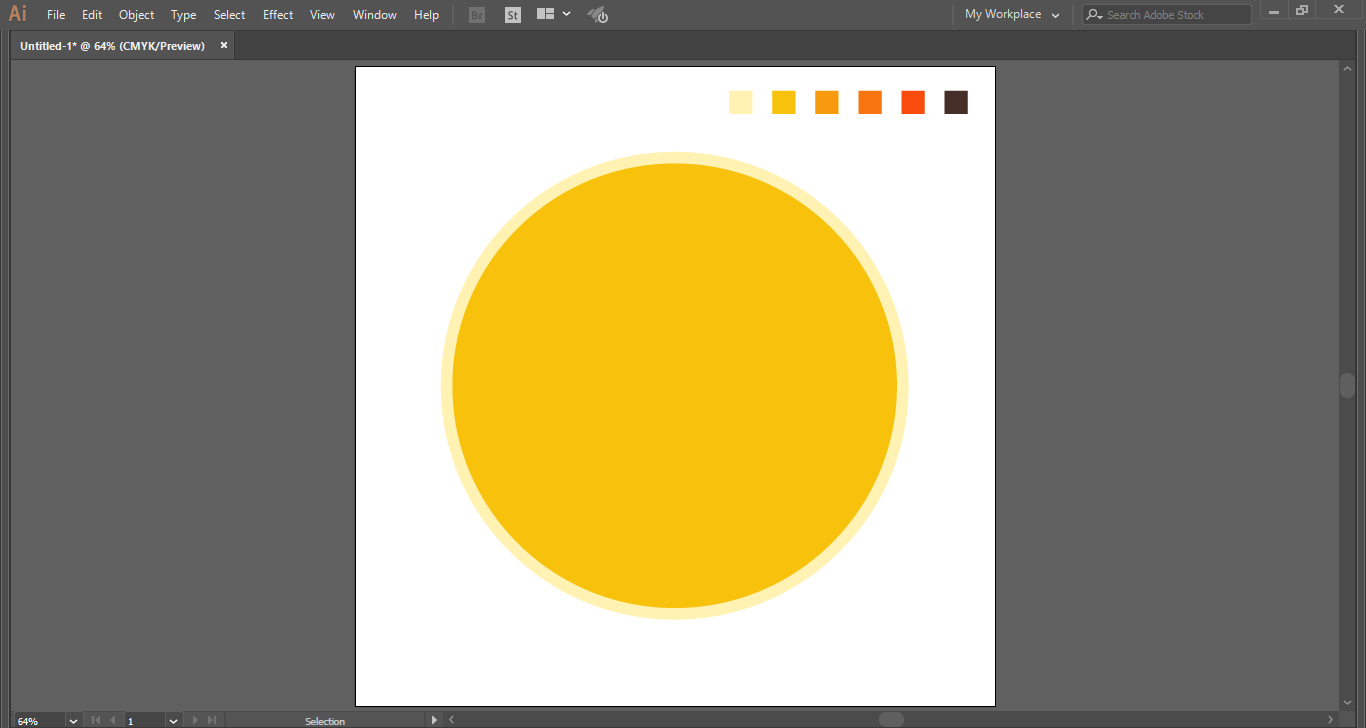1366x728 pixels.
Task: Click the red-orange color square
Action: [913, 102]
